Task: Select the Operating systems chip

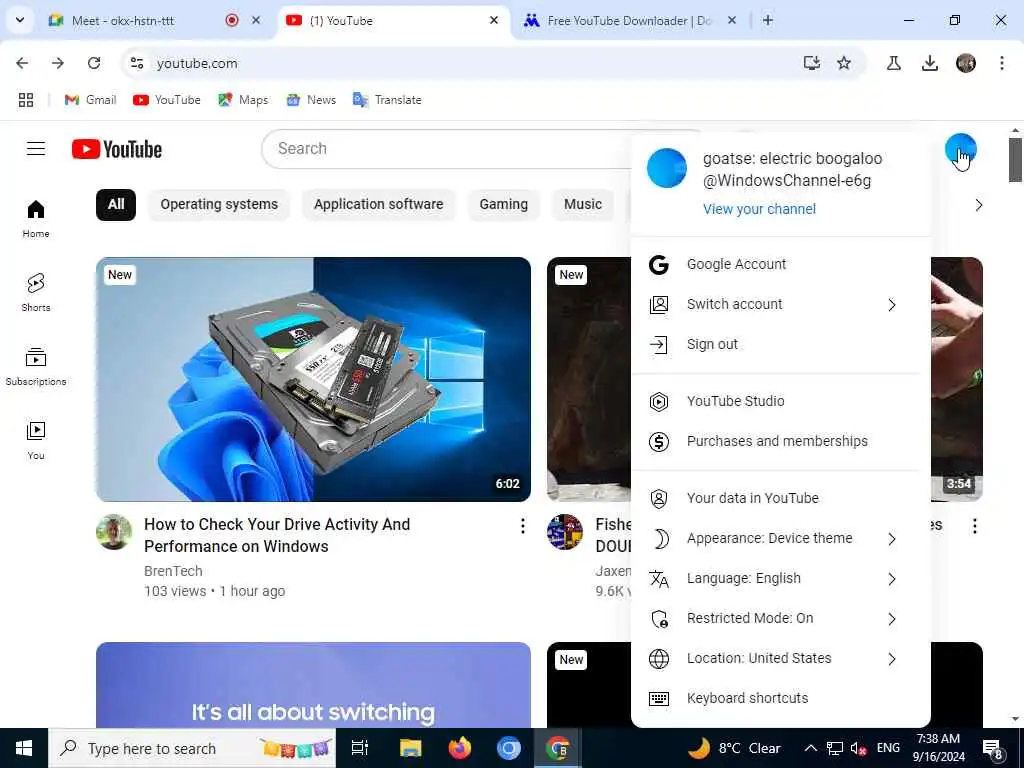Action: click(x=219, y=204)
